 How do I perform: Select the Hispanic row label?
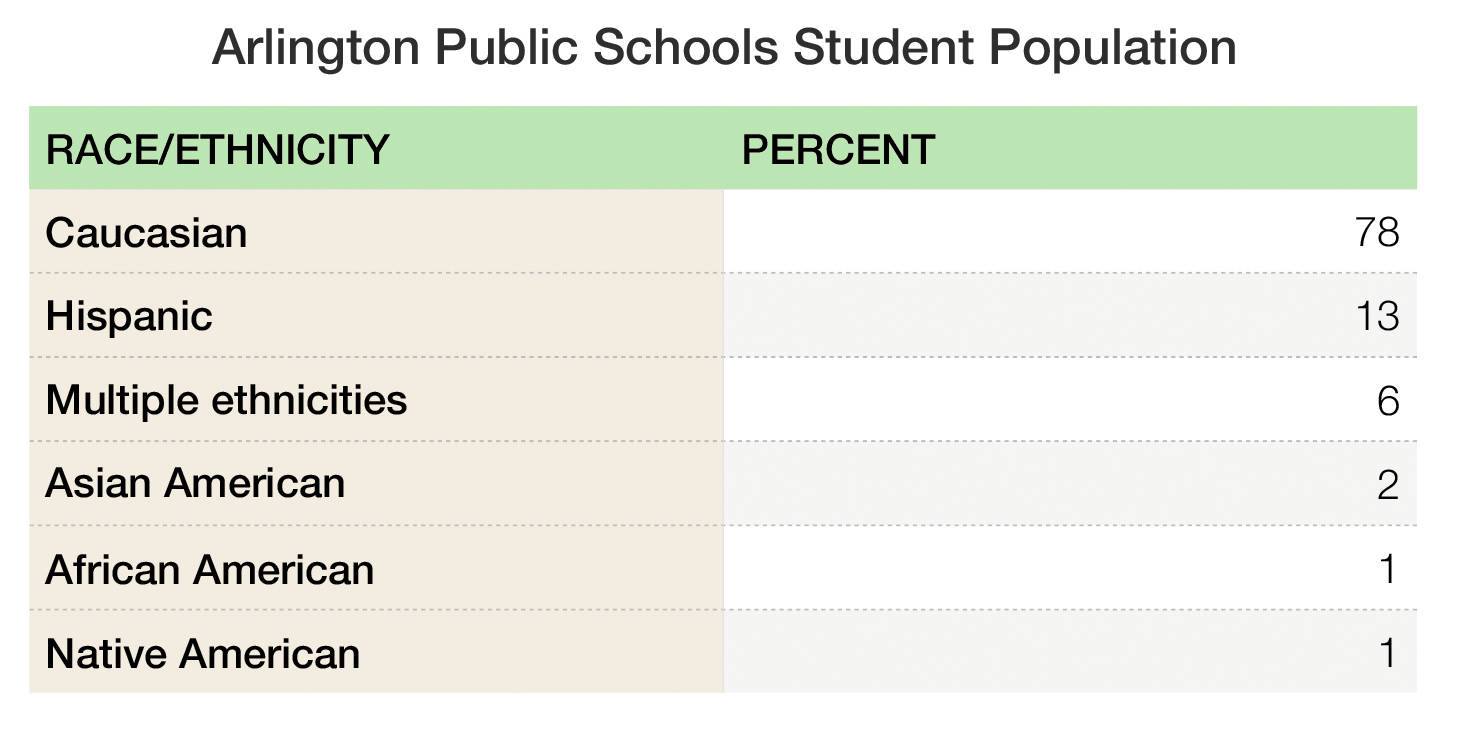click(x=129, y=316)
